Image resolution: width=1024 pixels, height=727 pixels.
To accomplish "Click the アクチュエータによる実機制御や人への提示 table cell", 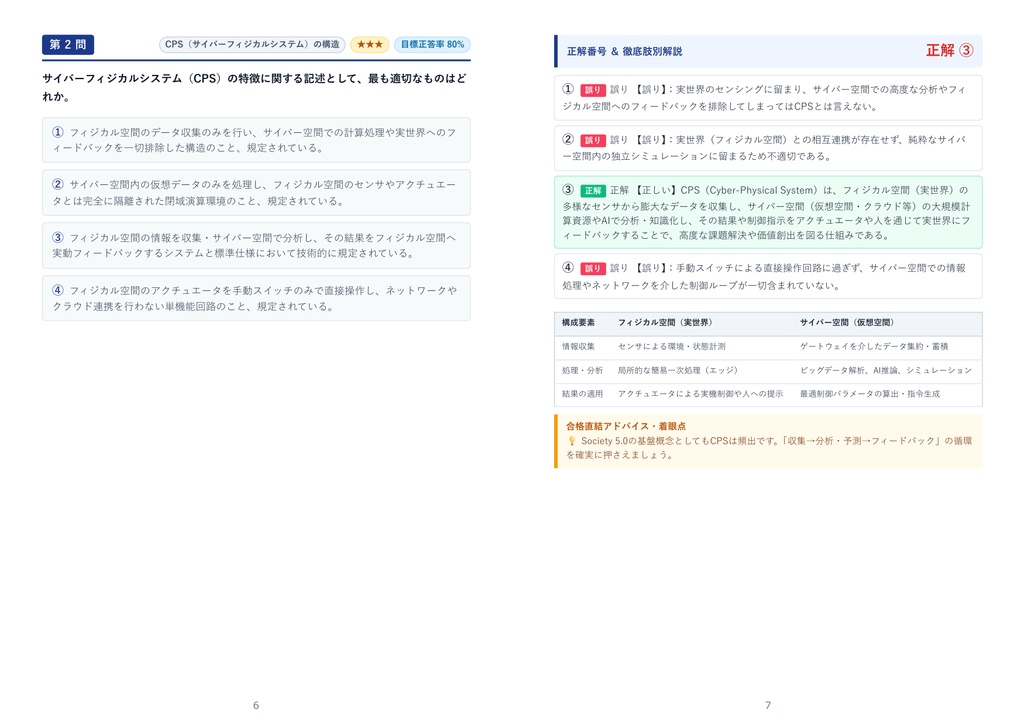I will click(x=700, y=394).
